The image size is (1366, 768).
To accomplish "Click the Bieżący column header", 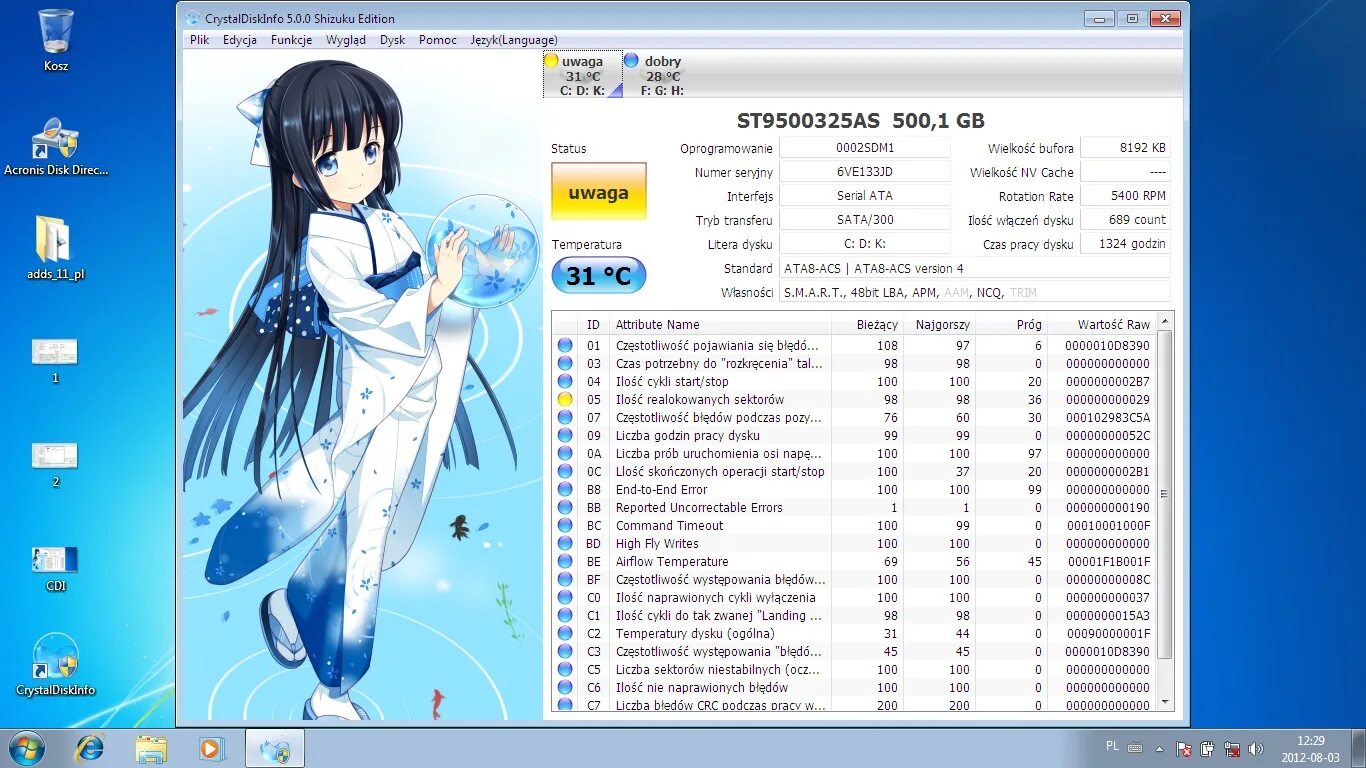I will 867,324.
